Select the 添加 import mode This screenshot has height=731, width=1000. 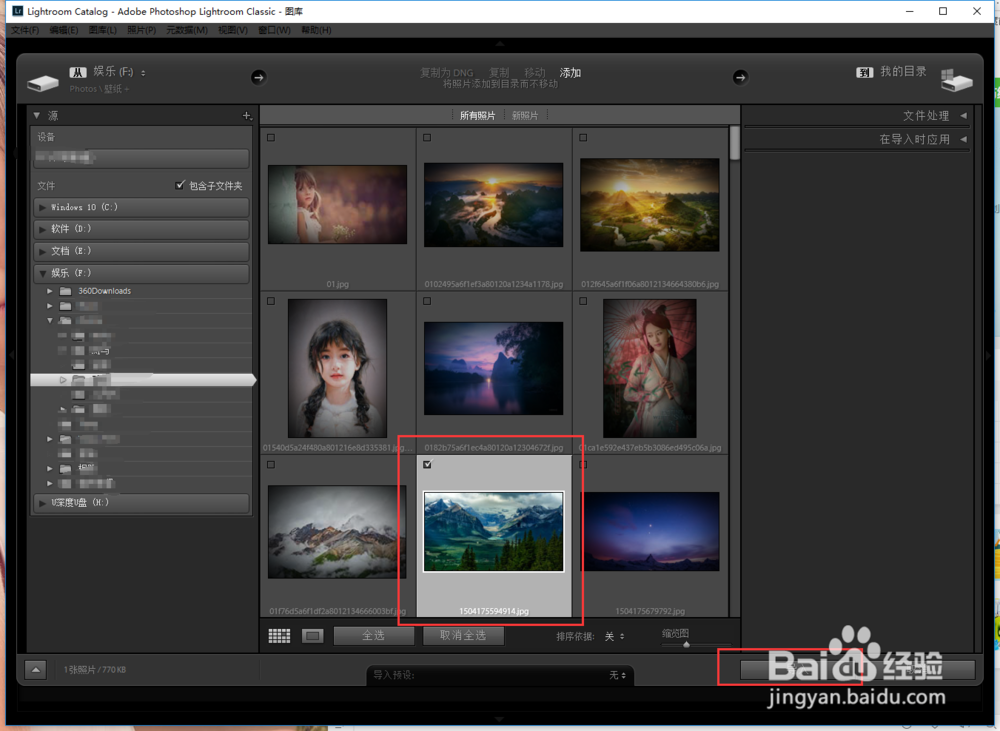pyautogui.click(x=570, y=73)
